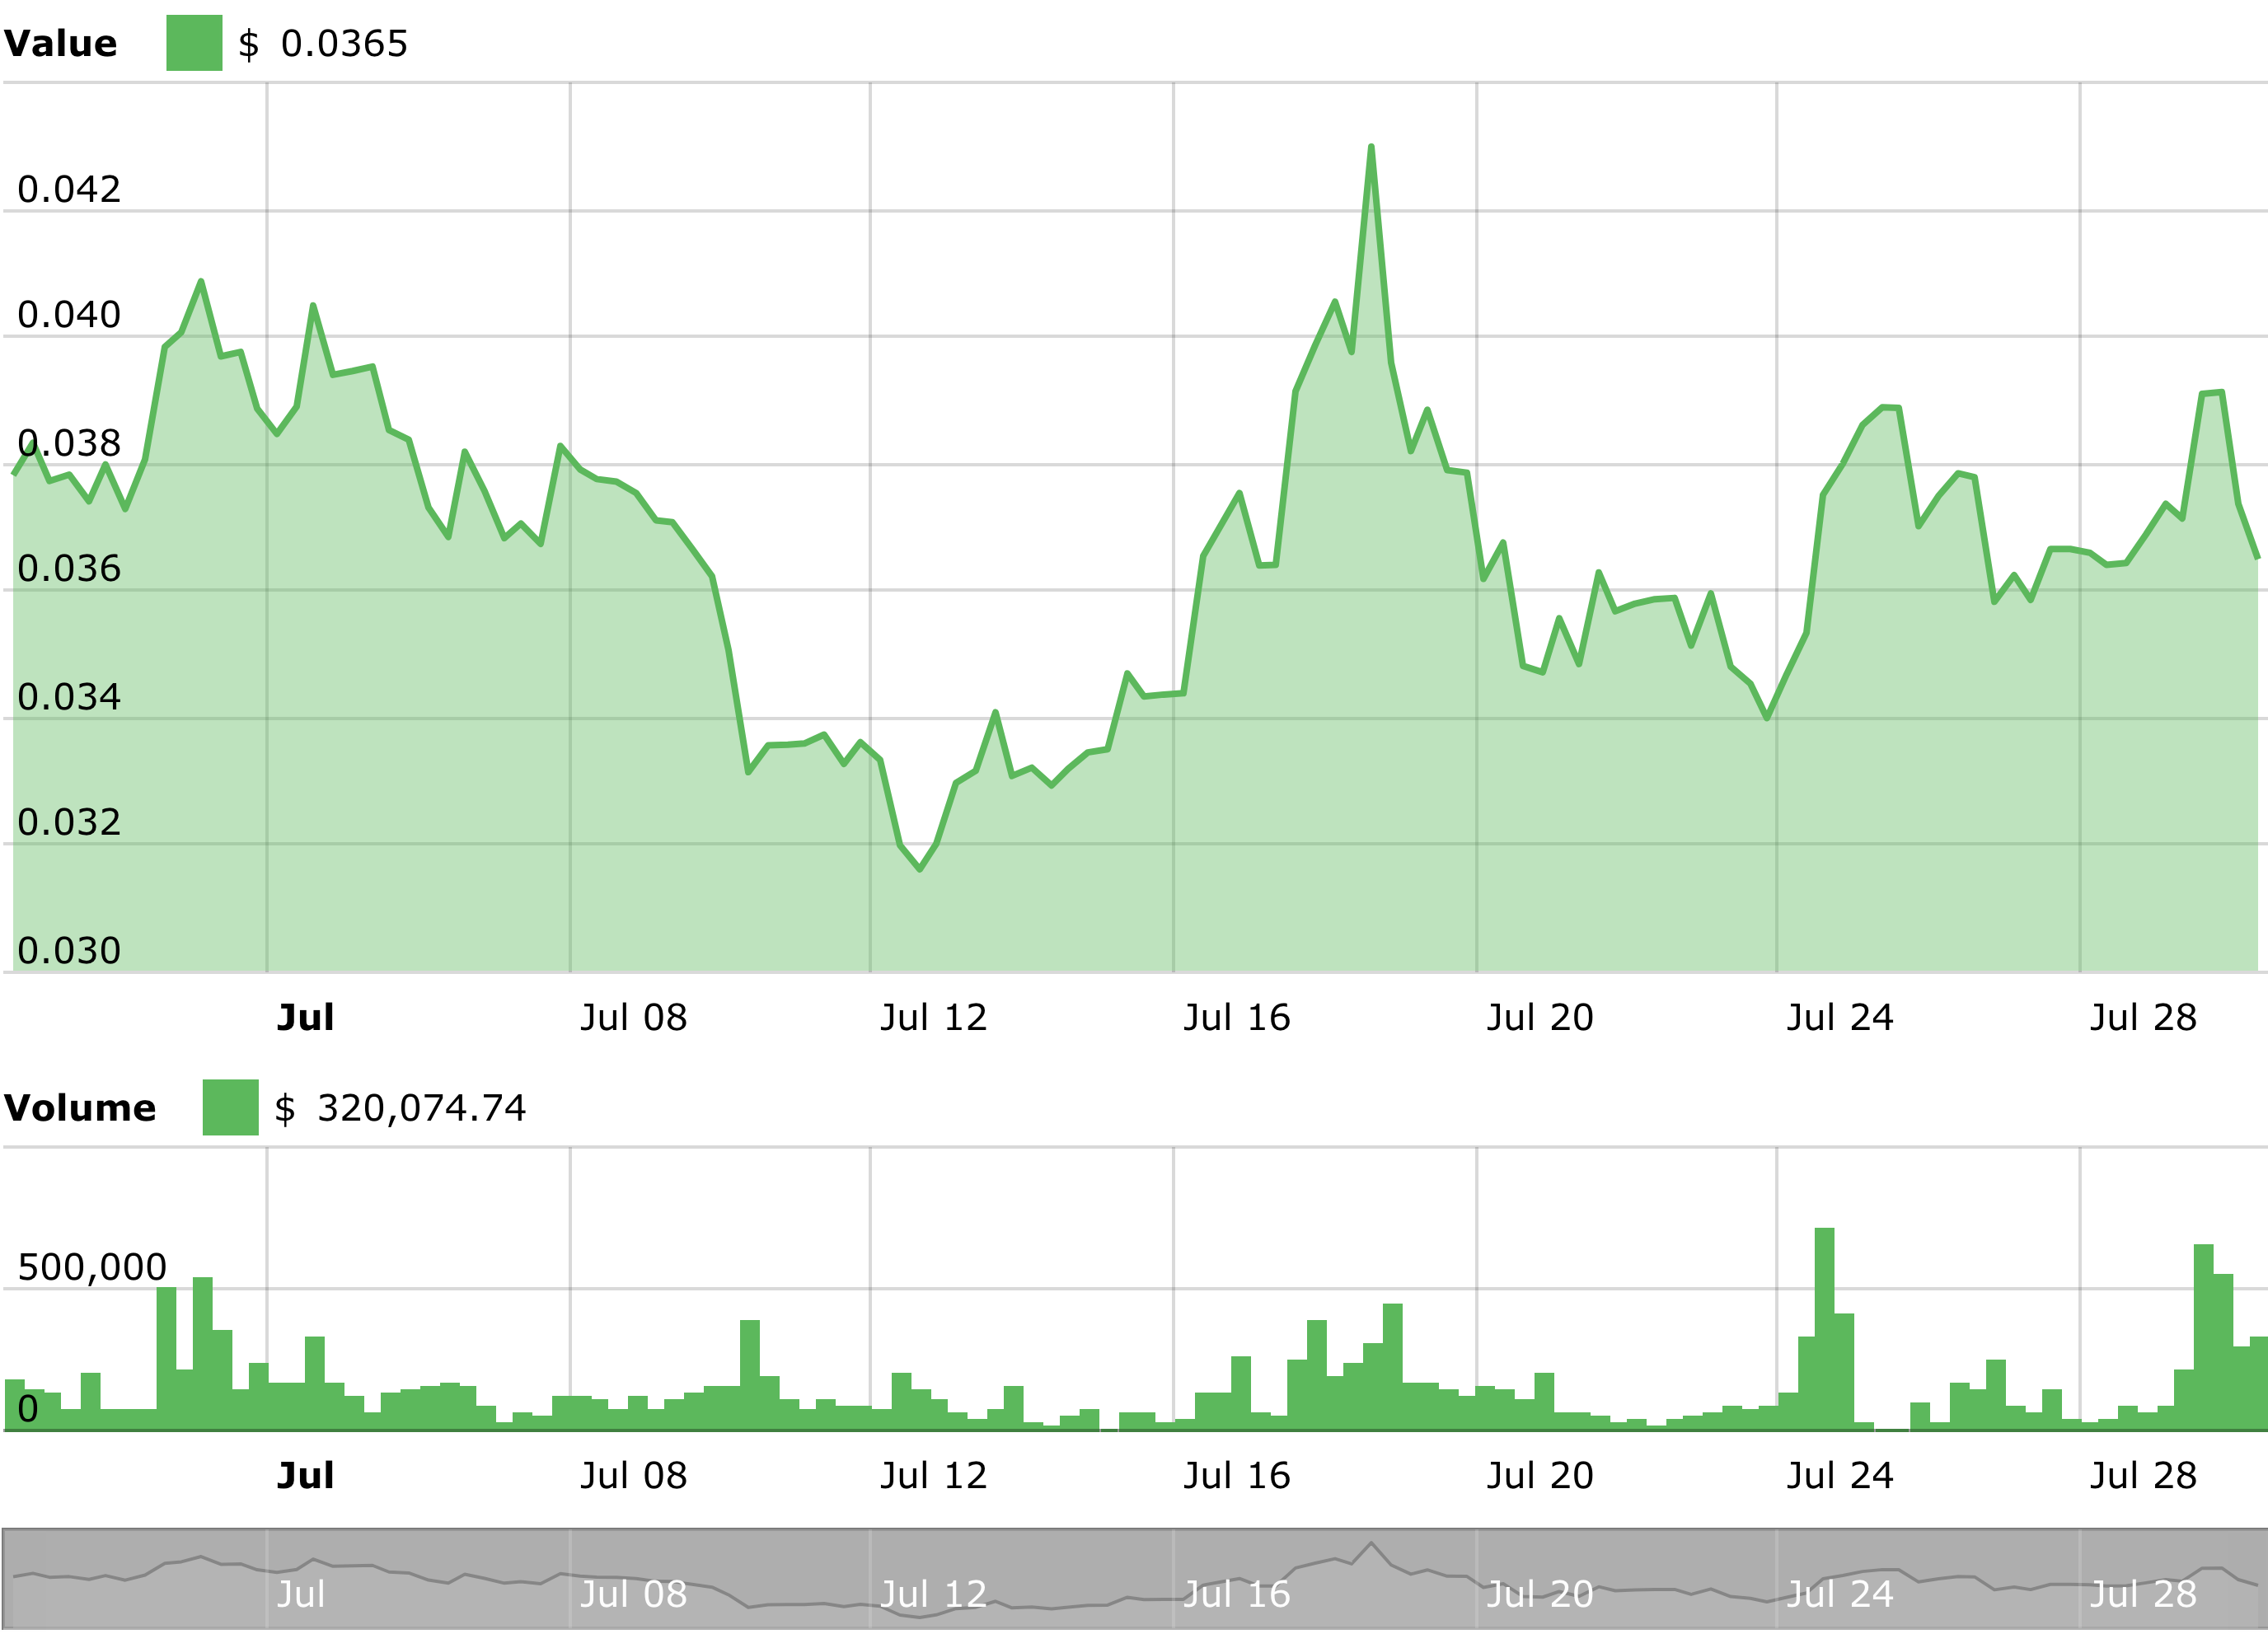Click the Jul 16 date under the value chart
Screen dimensions: 2268x1648
tap(1237, 1018)
